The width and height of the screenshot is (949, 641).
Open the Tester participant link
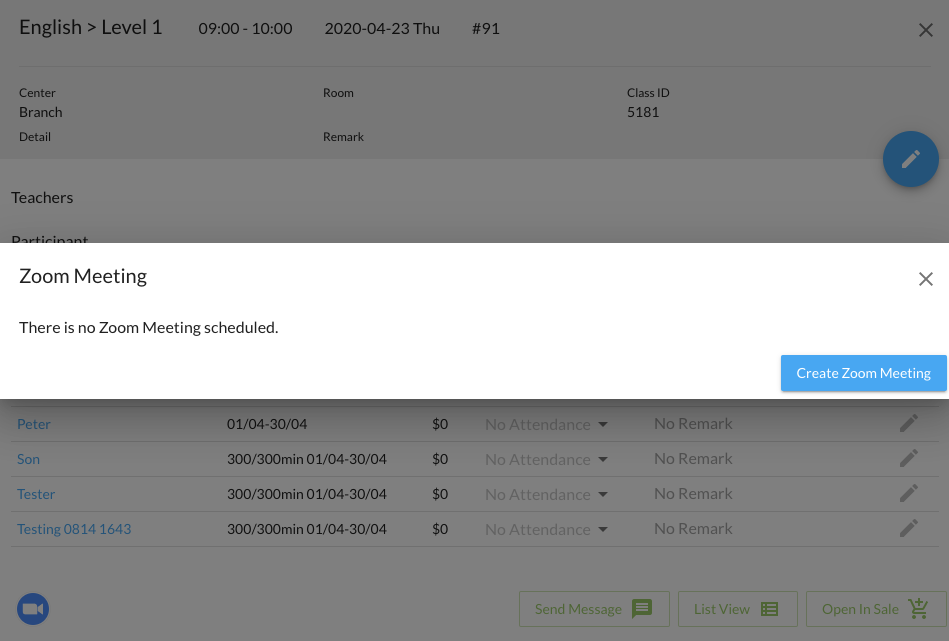36,494
